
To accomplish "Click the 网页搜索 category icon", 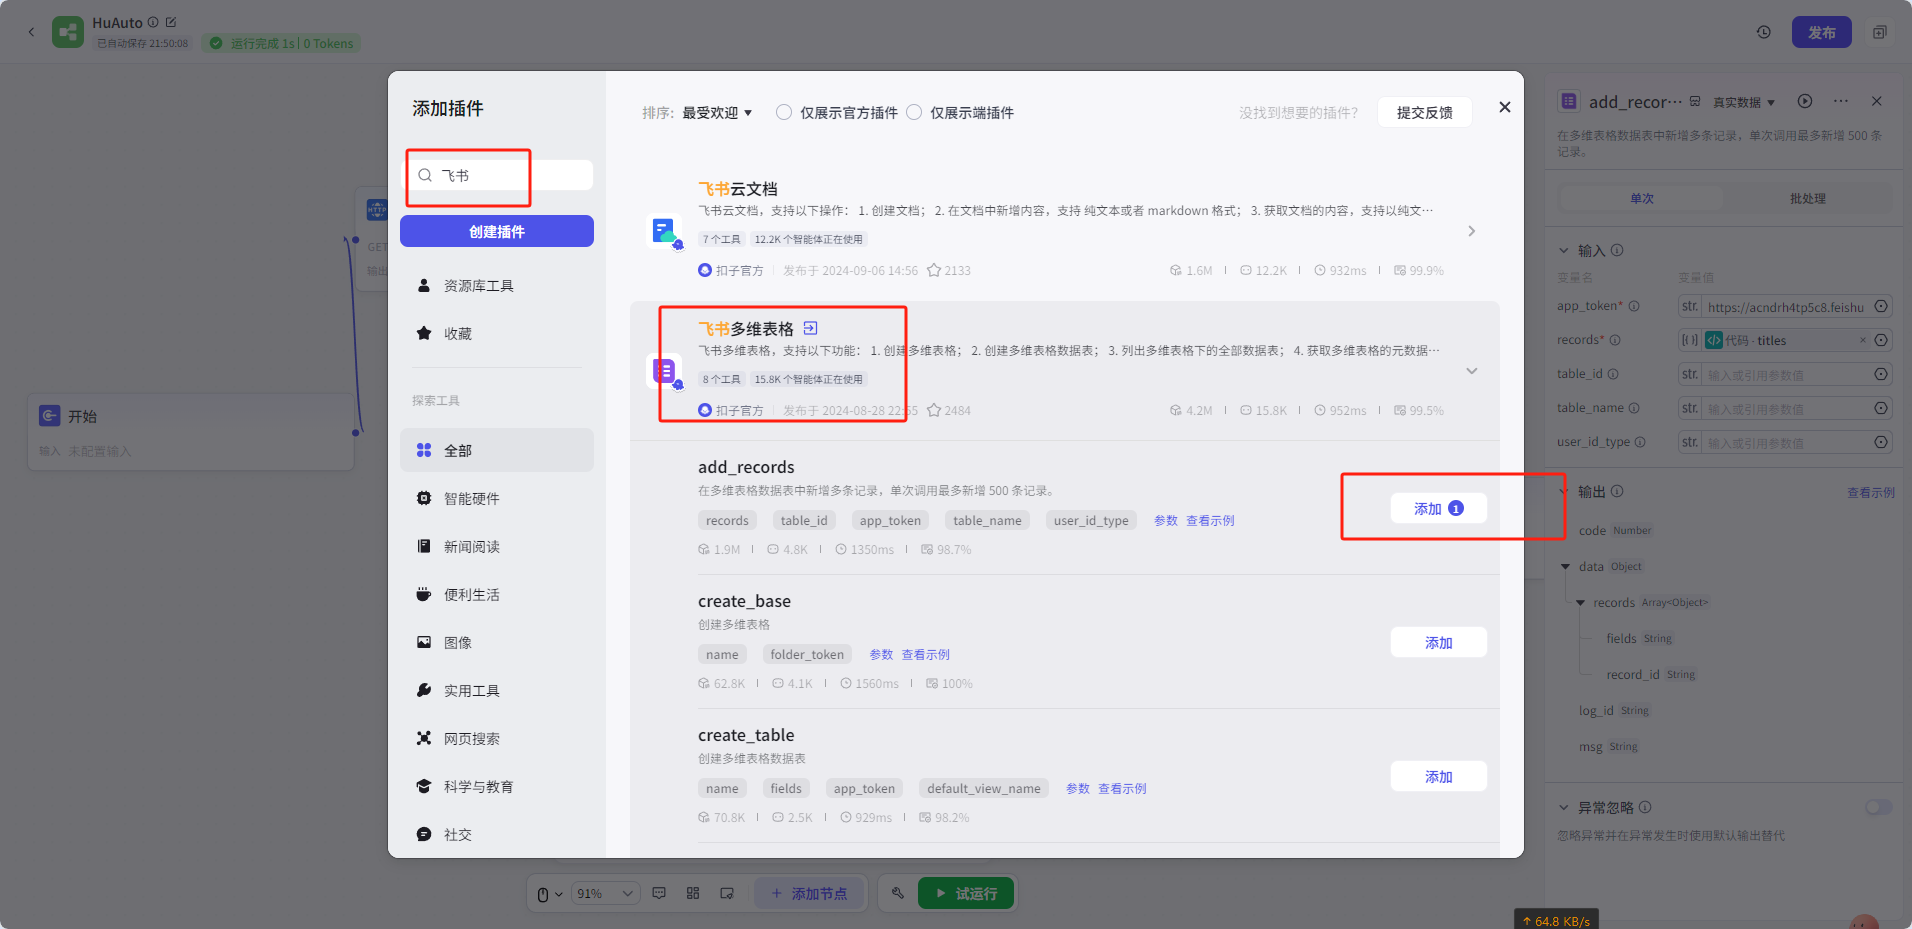I will tap(424, 738).
